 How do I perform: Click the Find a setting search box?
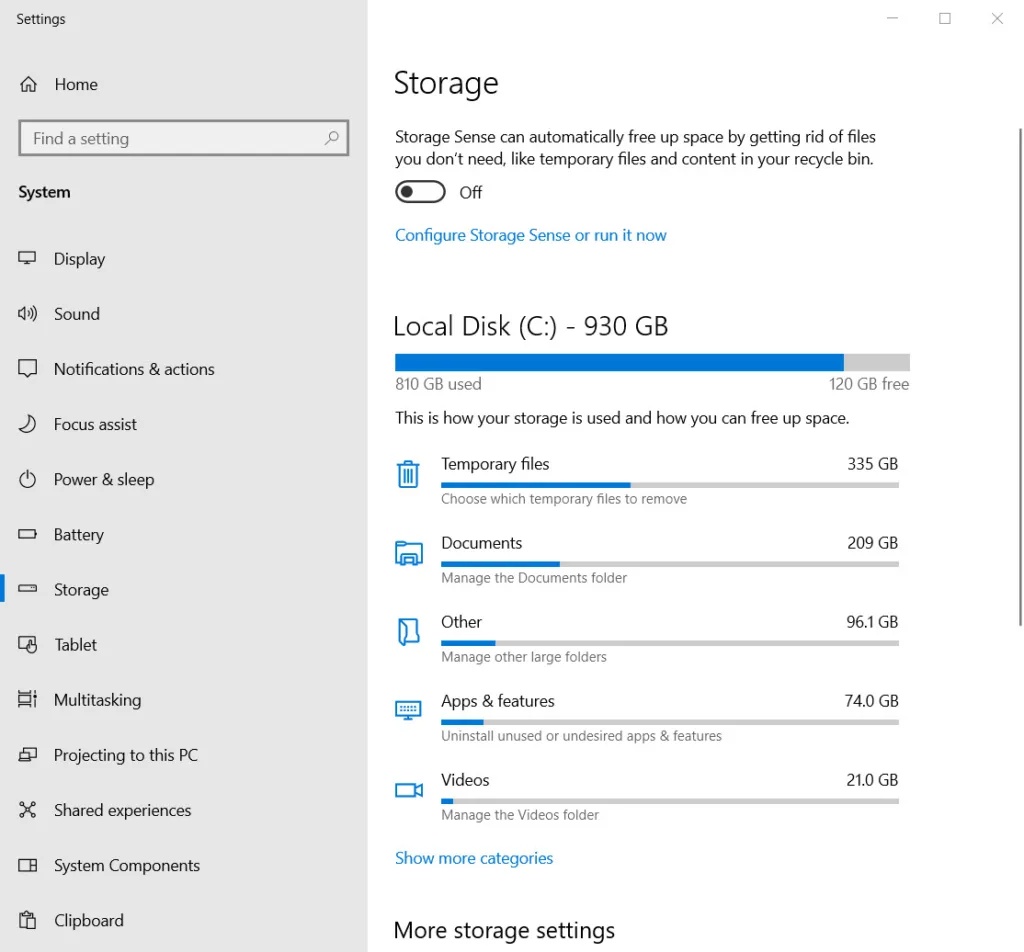(184, 138)
